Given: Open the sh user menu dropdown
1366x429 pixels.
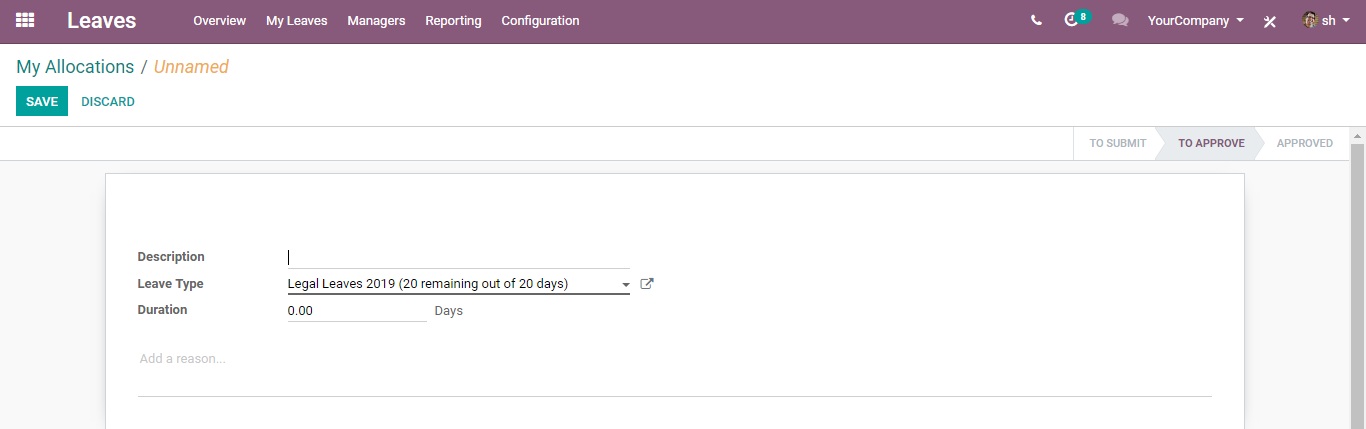Looking at the screenshot, I should [1326, 20].
